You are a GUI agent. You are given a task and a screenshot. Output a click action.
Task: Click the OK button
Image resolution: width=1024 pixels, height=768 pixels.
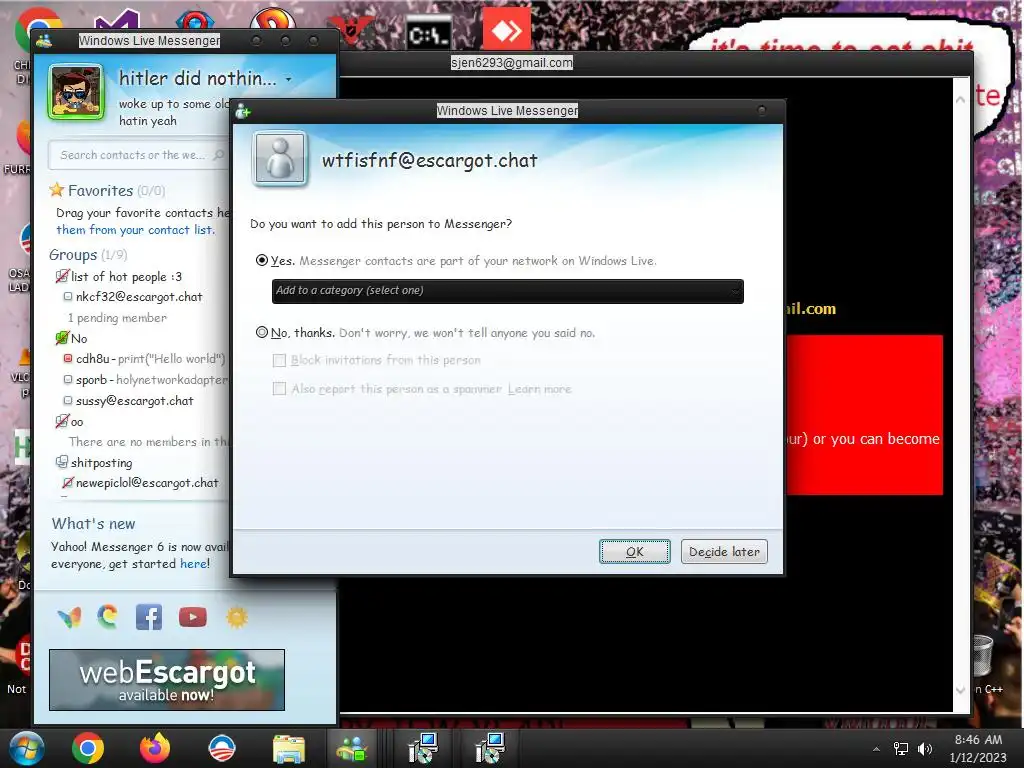pos(635,552)
